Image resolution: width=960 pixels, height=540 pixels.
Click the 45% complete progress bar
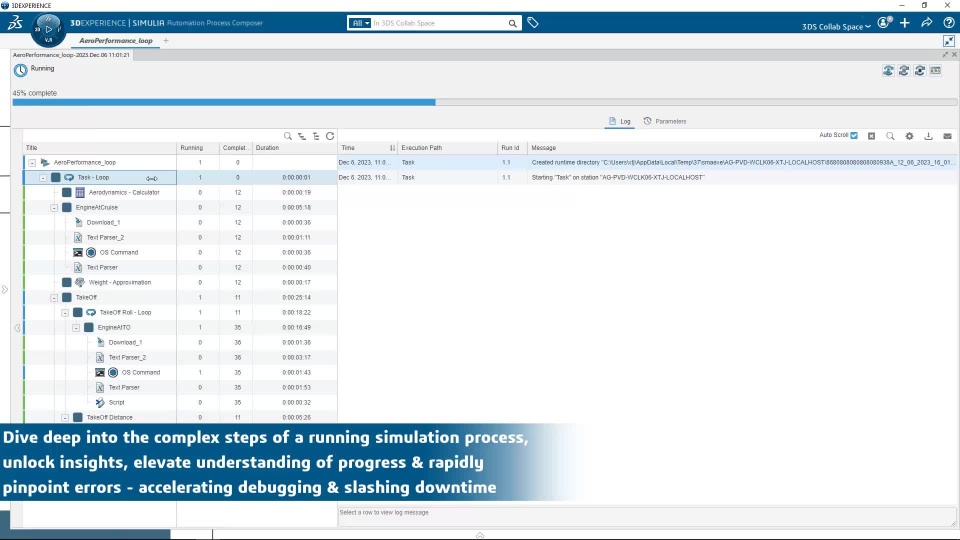(484, 103)
